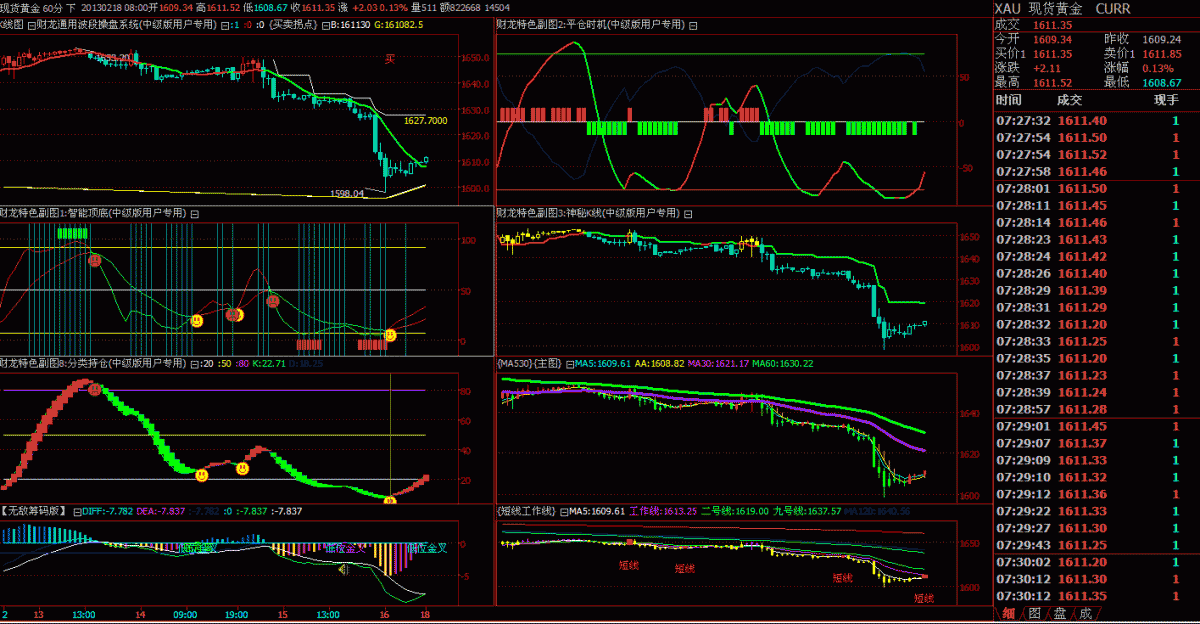Image resolution: width=1200 pixels, height=624 pixels.
Task: Click the first red sad face in 智能顶底
Action: tap(94, 260)
